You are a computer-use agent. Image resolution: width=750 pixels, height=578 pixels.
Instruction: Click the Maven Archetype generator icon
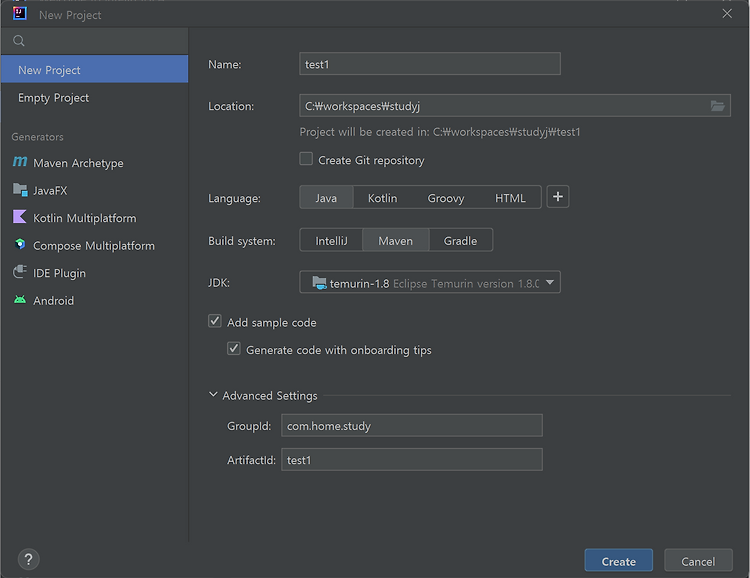click(20, 162)
